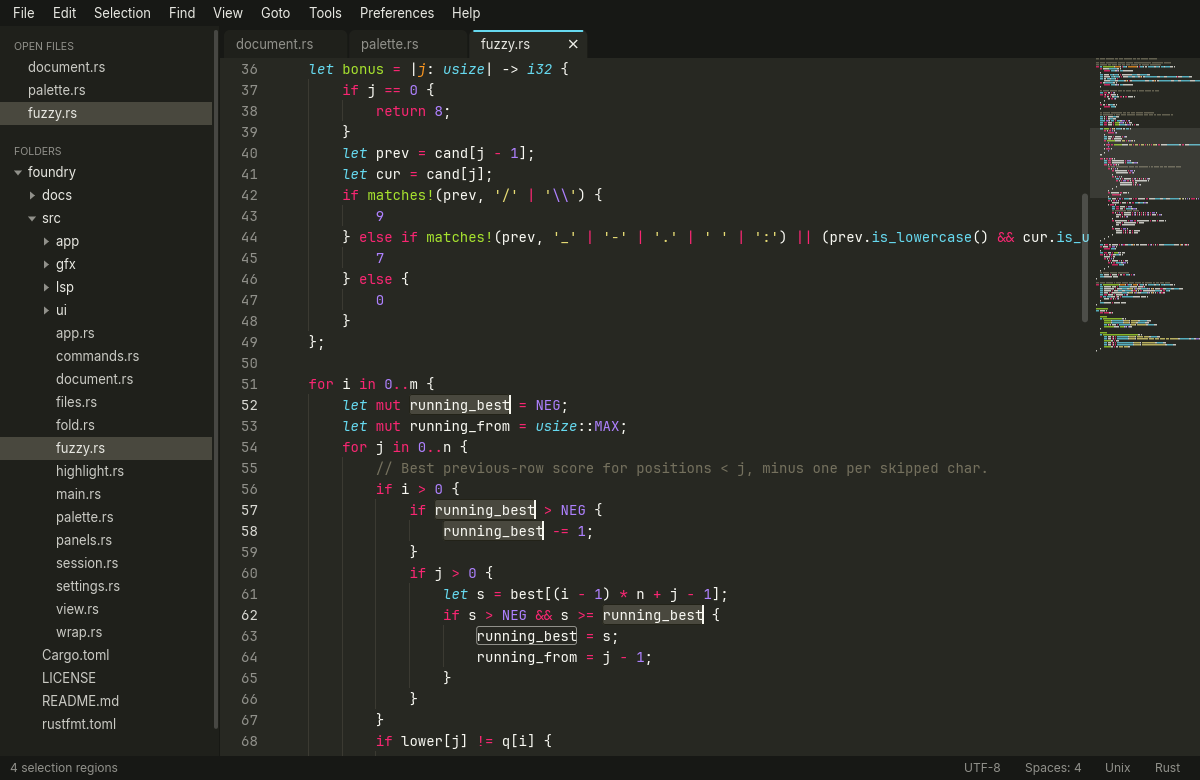Open the Selection menu

click(x=122, y=13)
